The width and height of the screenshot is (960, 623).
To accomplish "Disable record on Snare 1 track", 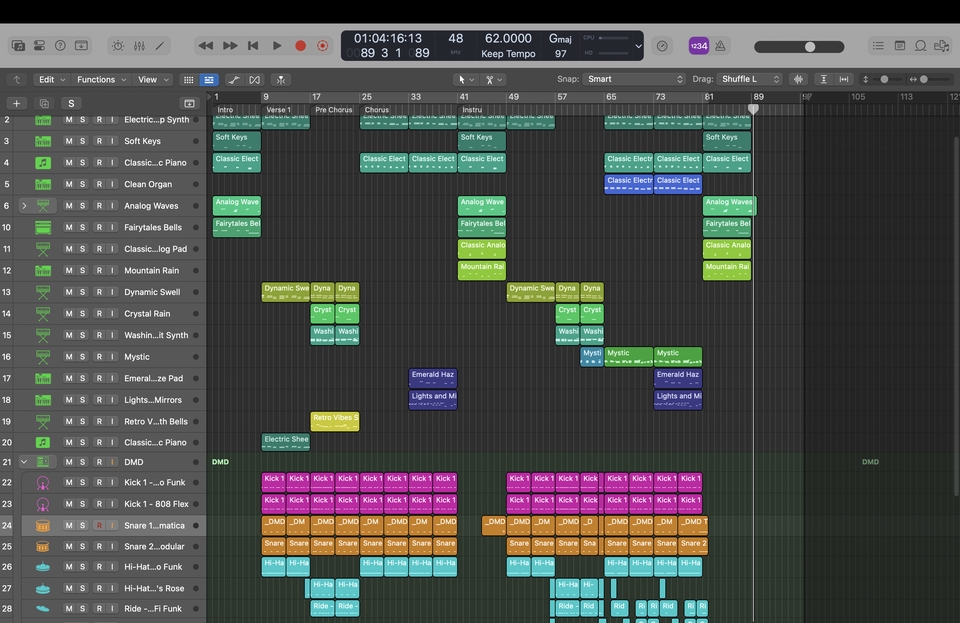I will click(x=99, y=525).
